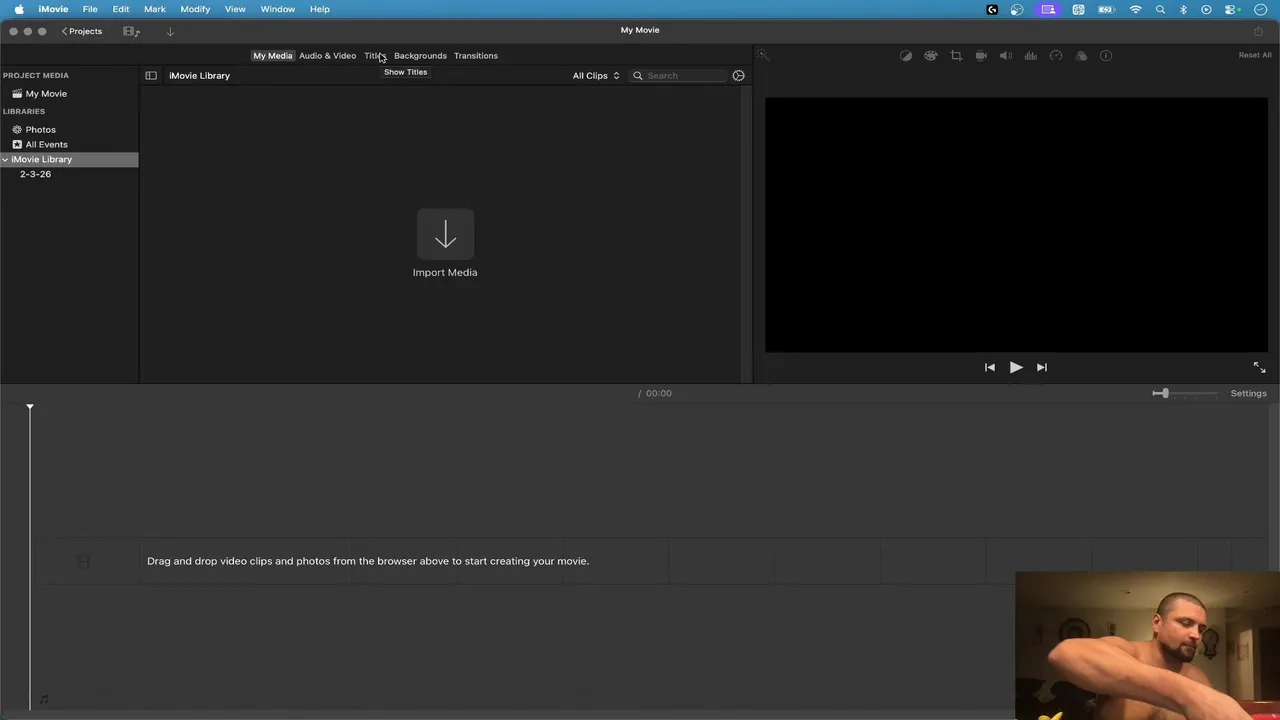Skip to next clip in the viewer

point(1042,367)
